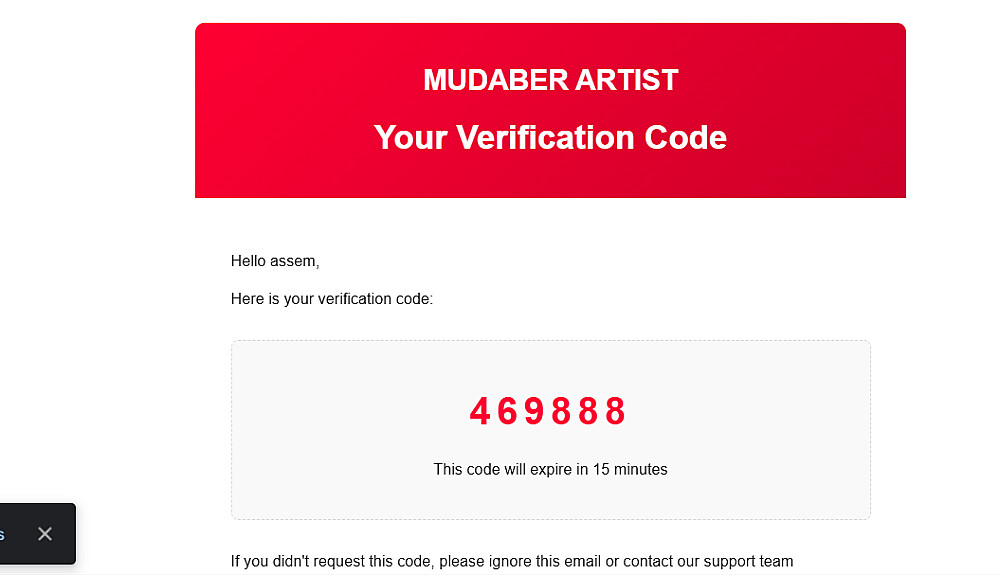Click the digit 9 in the code
The image size is (1000, 575).
[534, 412]
